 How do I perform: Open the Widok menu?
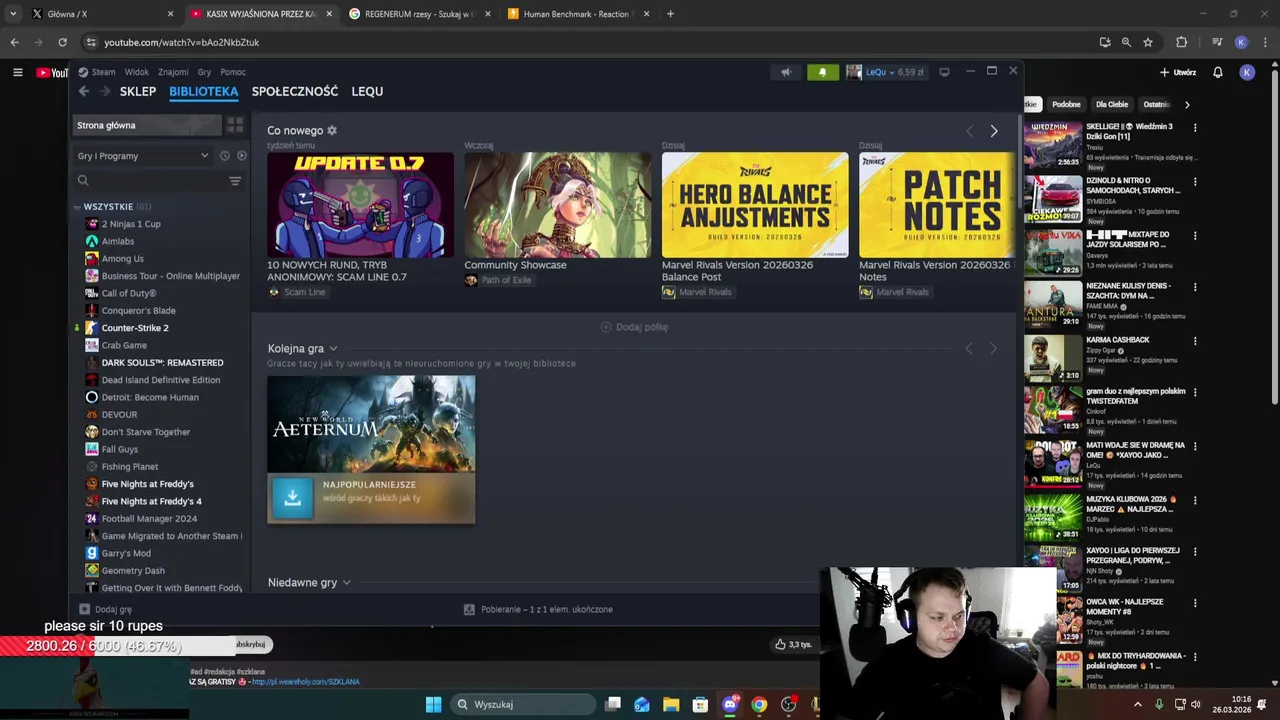(136, 72)
